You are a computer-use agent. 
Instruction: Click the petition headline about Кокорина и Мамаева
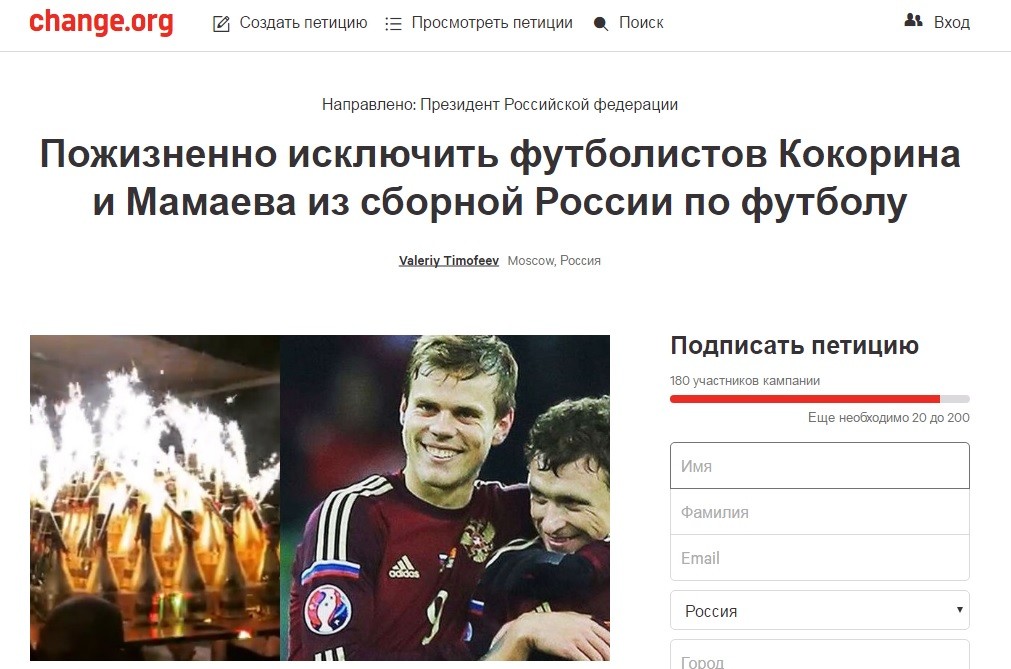pos(500,178)
